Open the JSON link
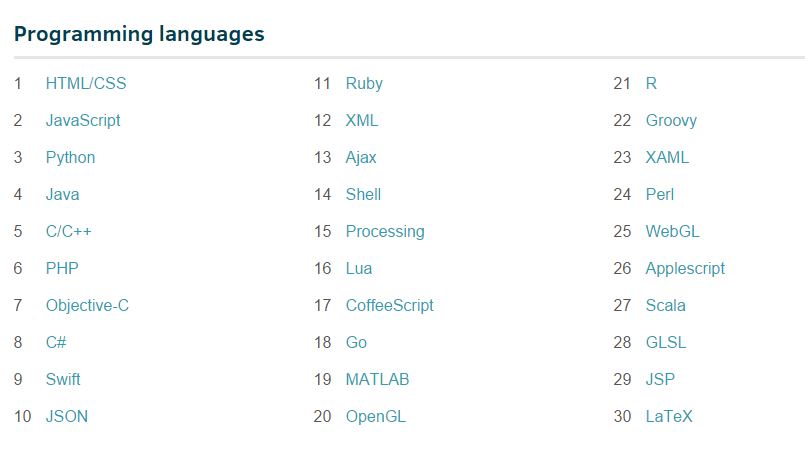Image resolution: width=805 pixels, height=461 pixels. coord(67,417)
